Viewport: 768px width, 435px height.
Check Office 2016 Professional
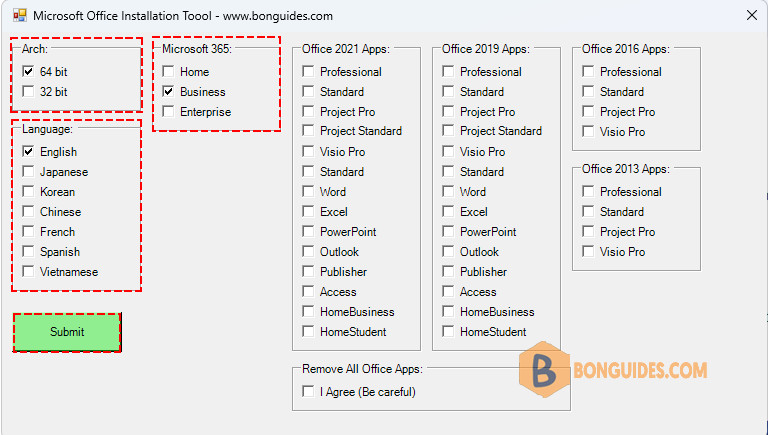[588, 72]
